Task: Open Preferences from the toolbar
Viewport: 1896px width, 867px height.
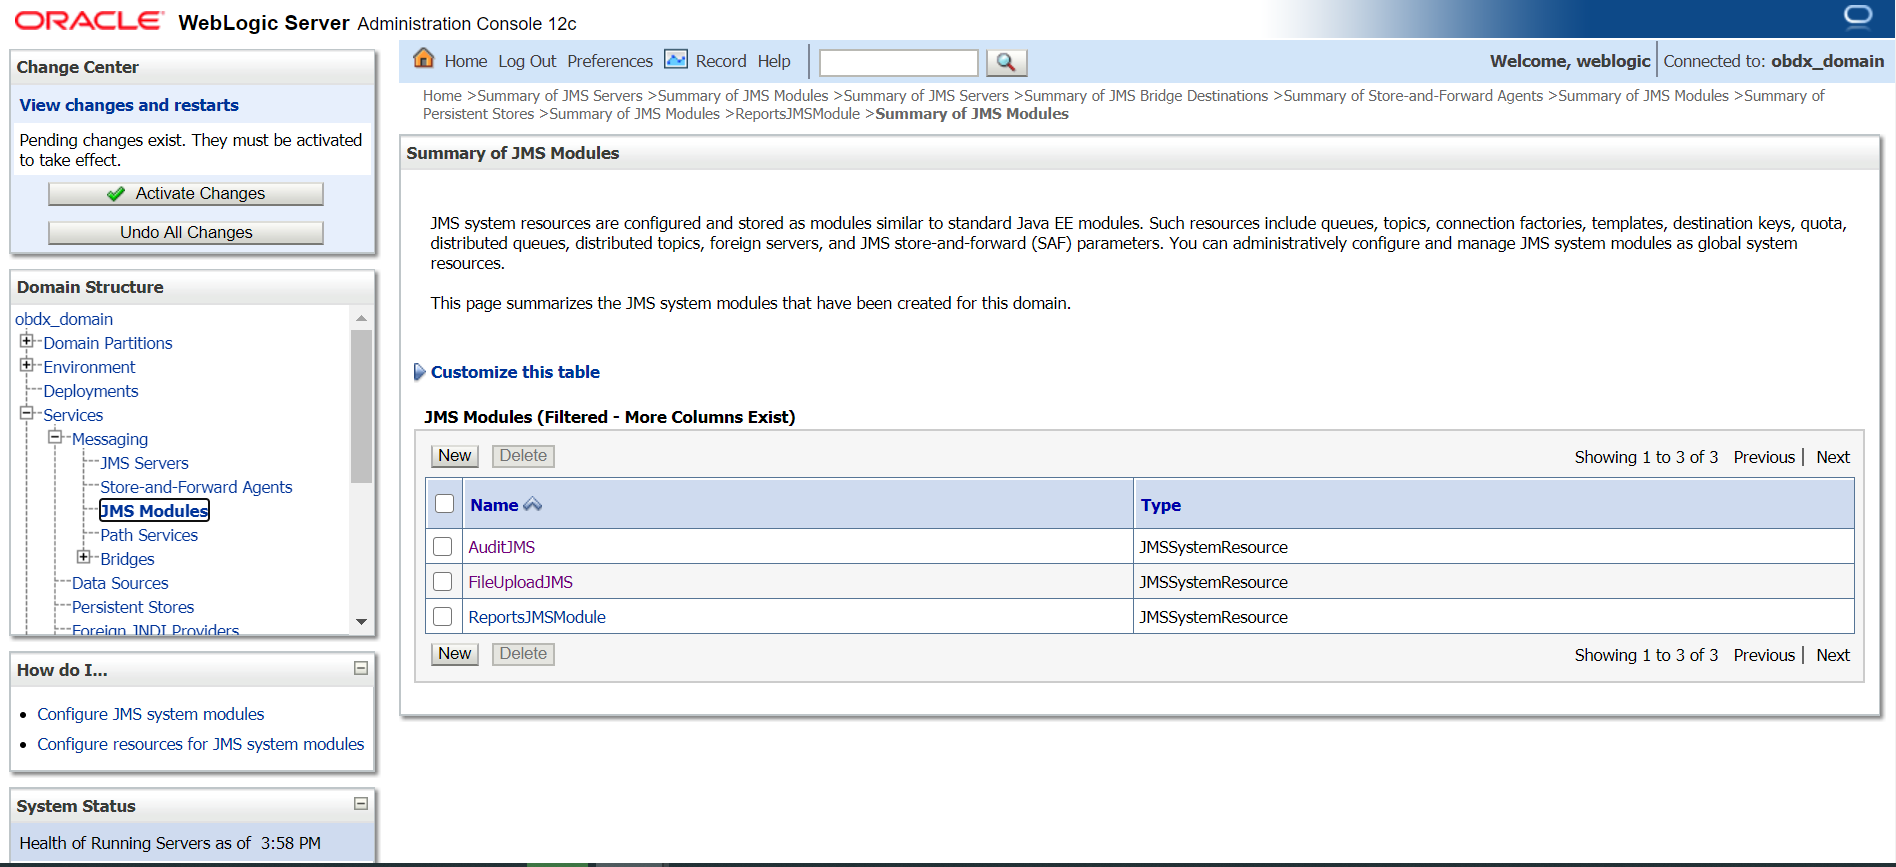Action: click(610, 61)
